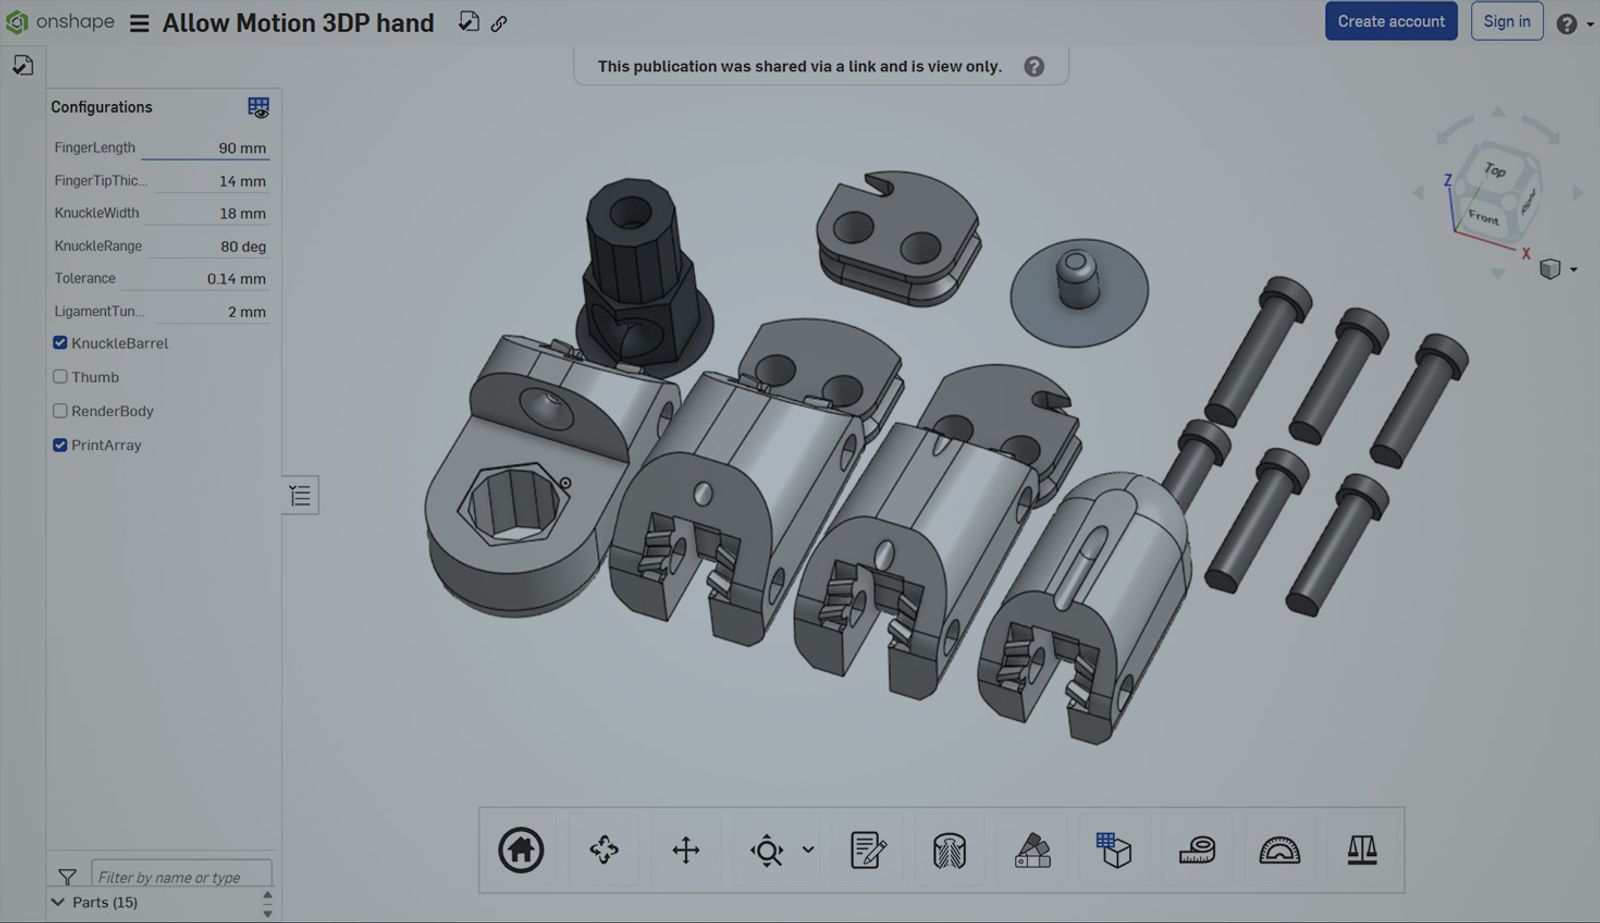Open the appearance editor icon

click(1031, 850)
